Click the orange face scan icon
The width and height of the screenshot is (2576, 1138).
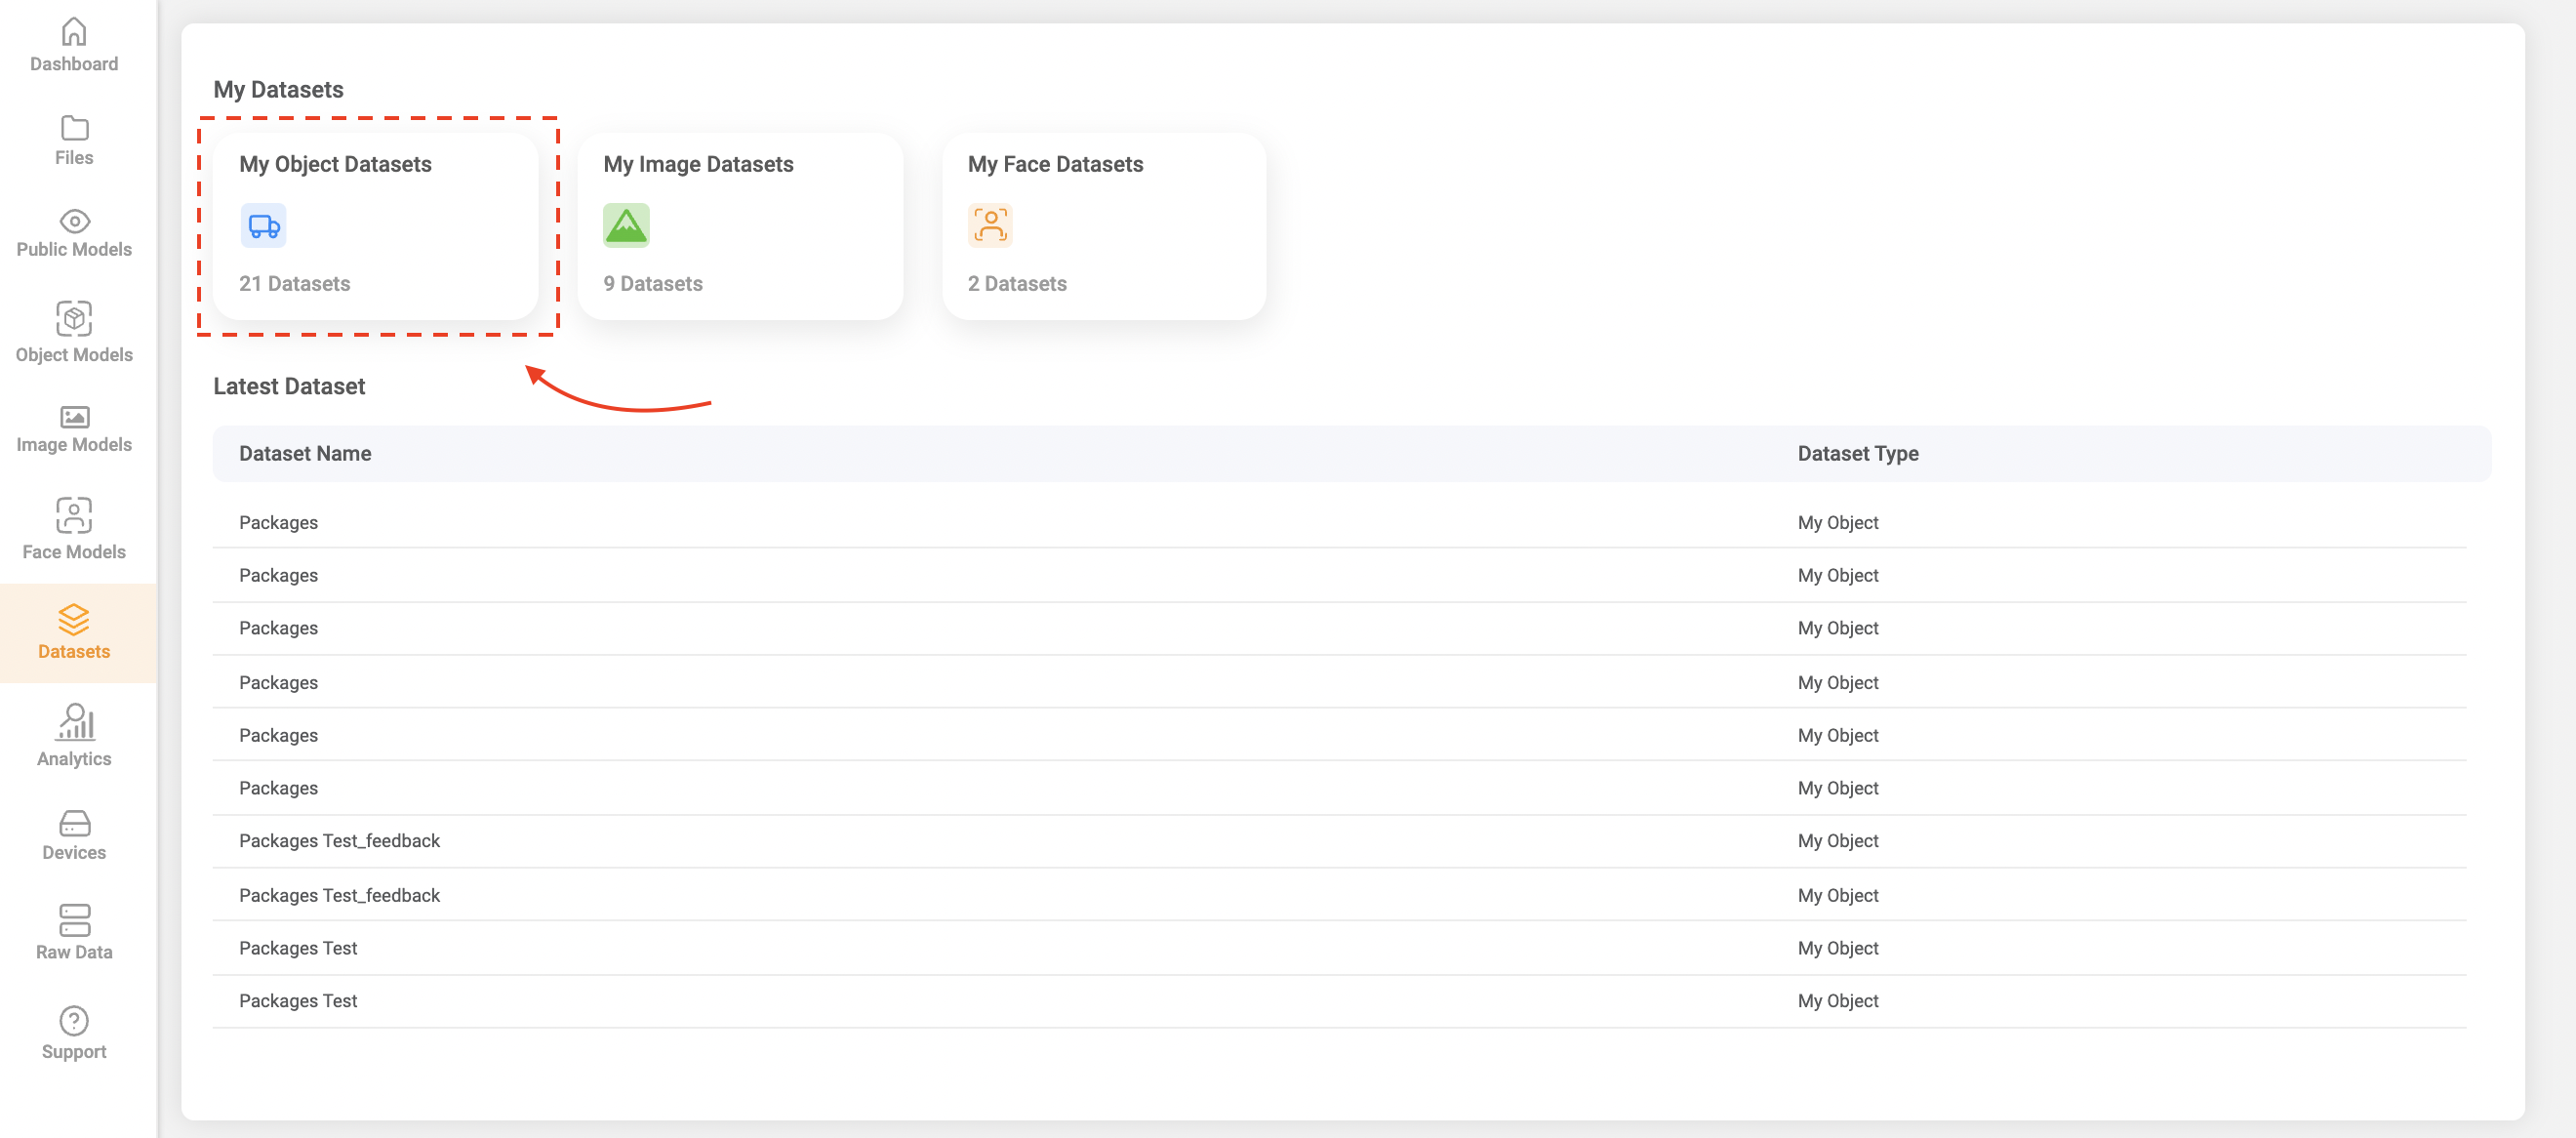(x=990, y=226)
